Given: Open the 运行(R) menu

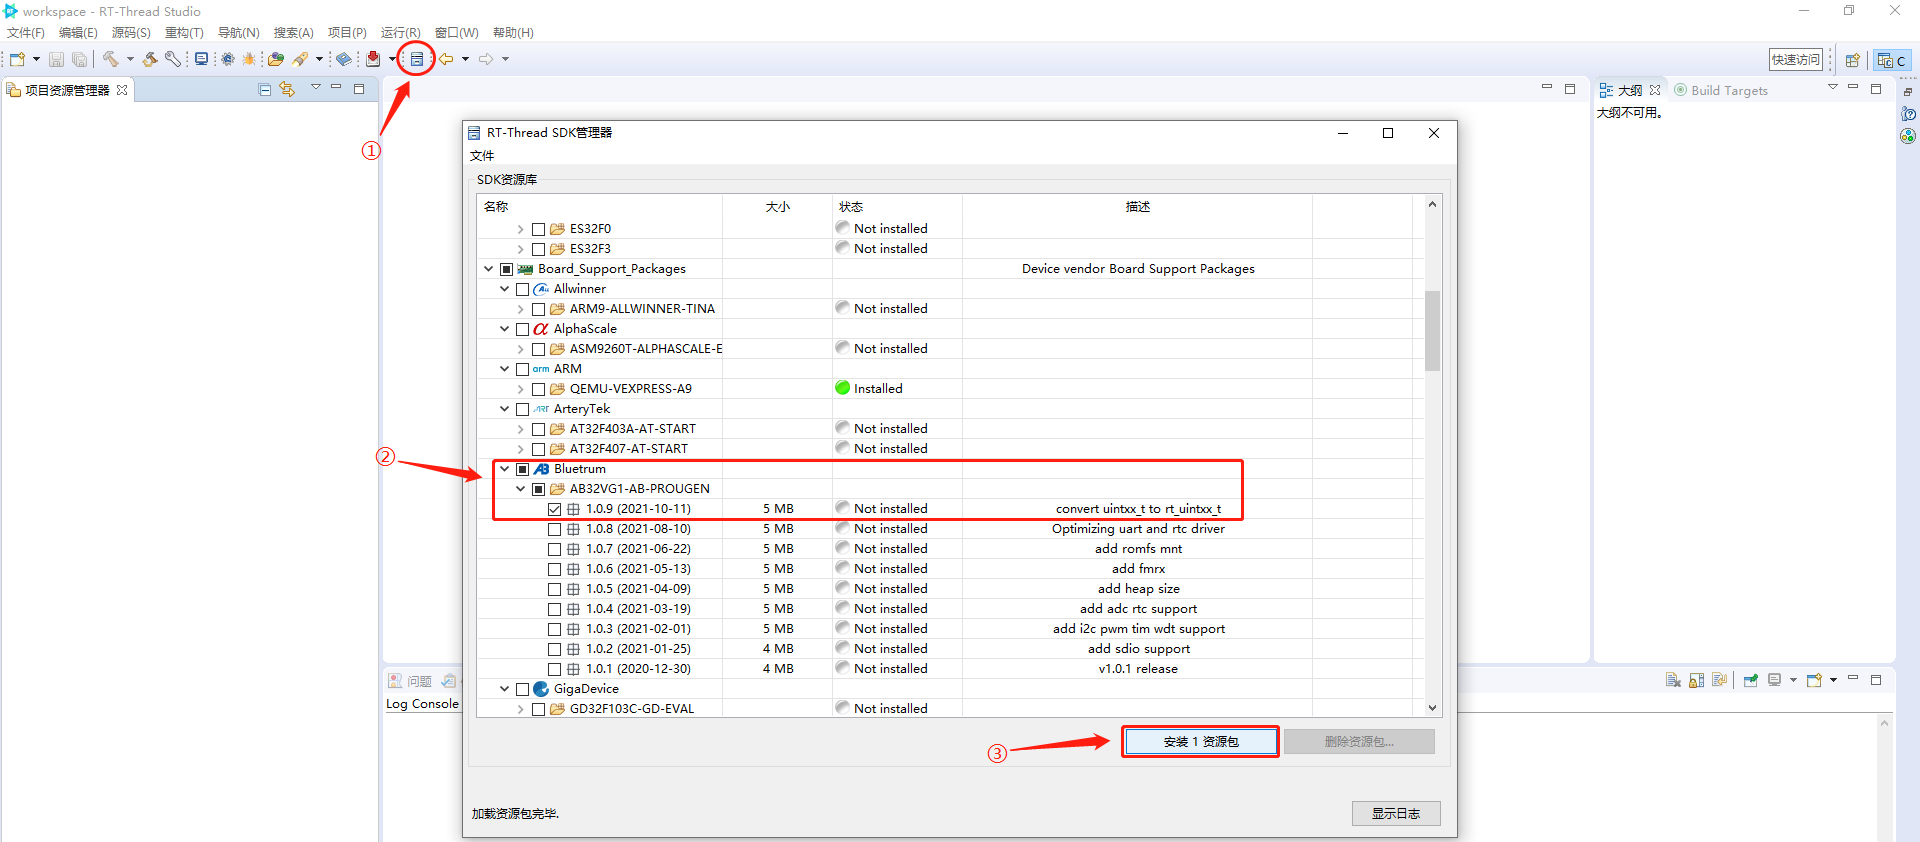Looking at the screenshot, I should 401,33.
